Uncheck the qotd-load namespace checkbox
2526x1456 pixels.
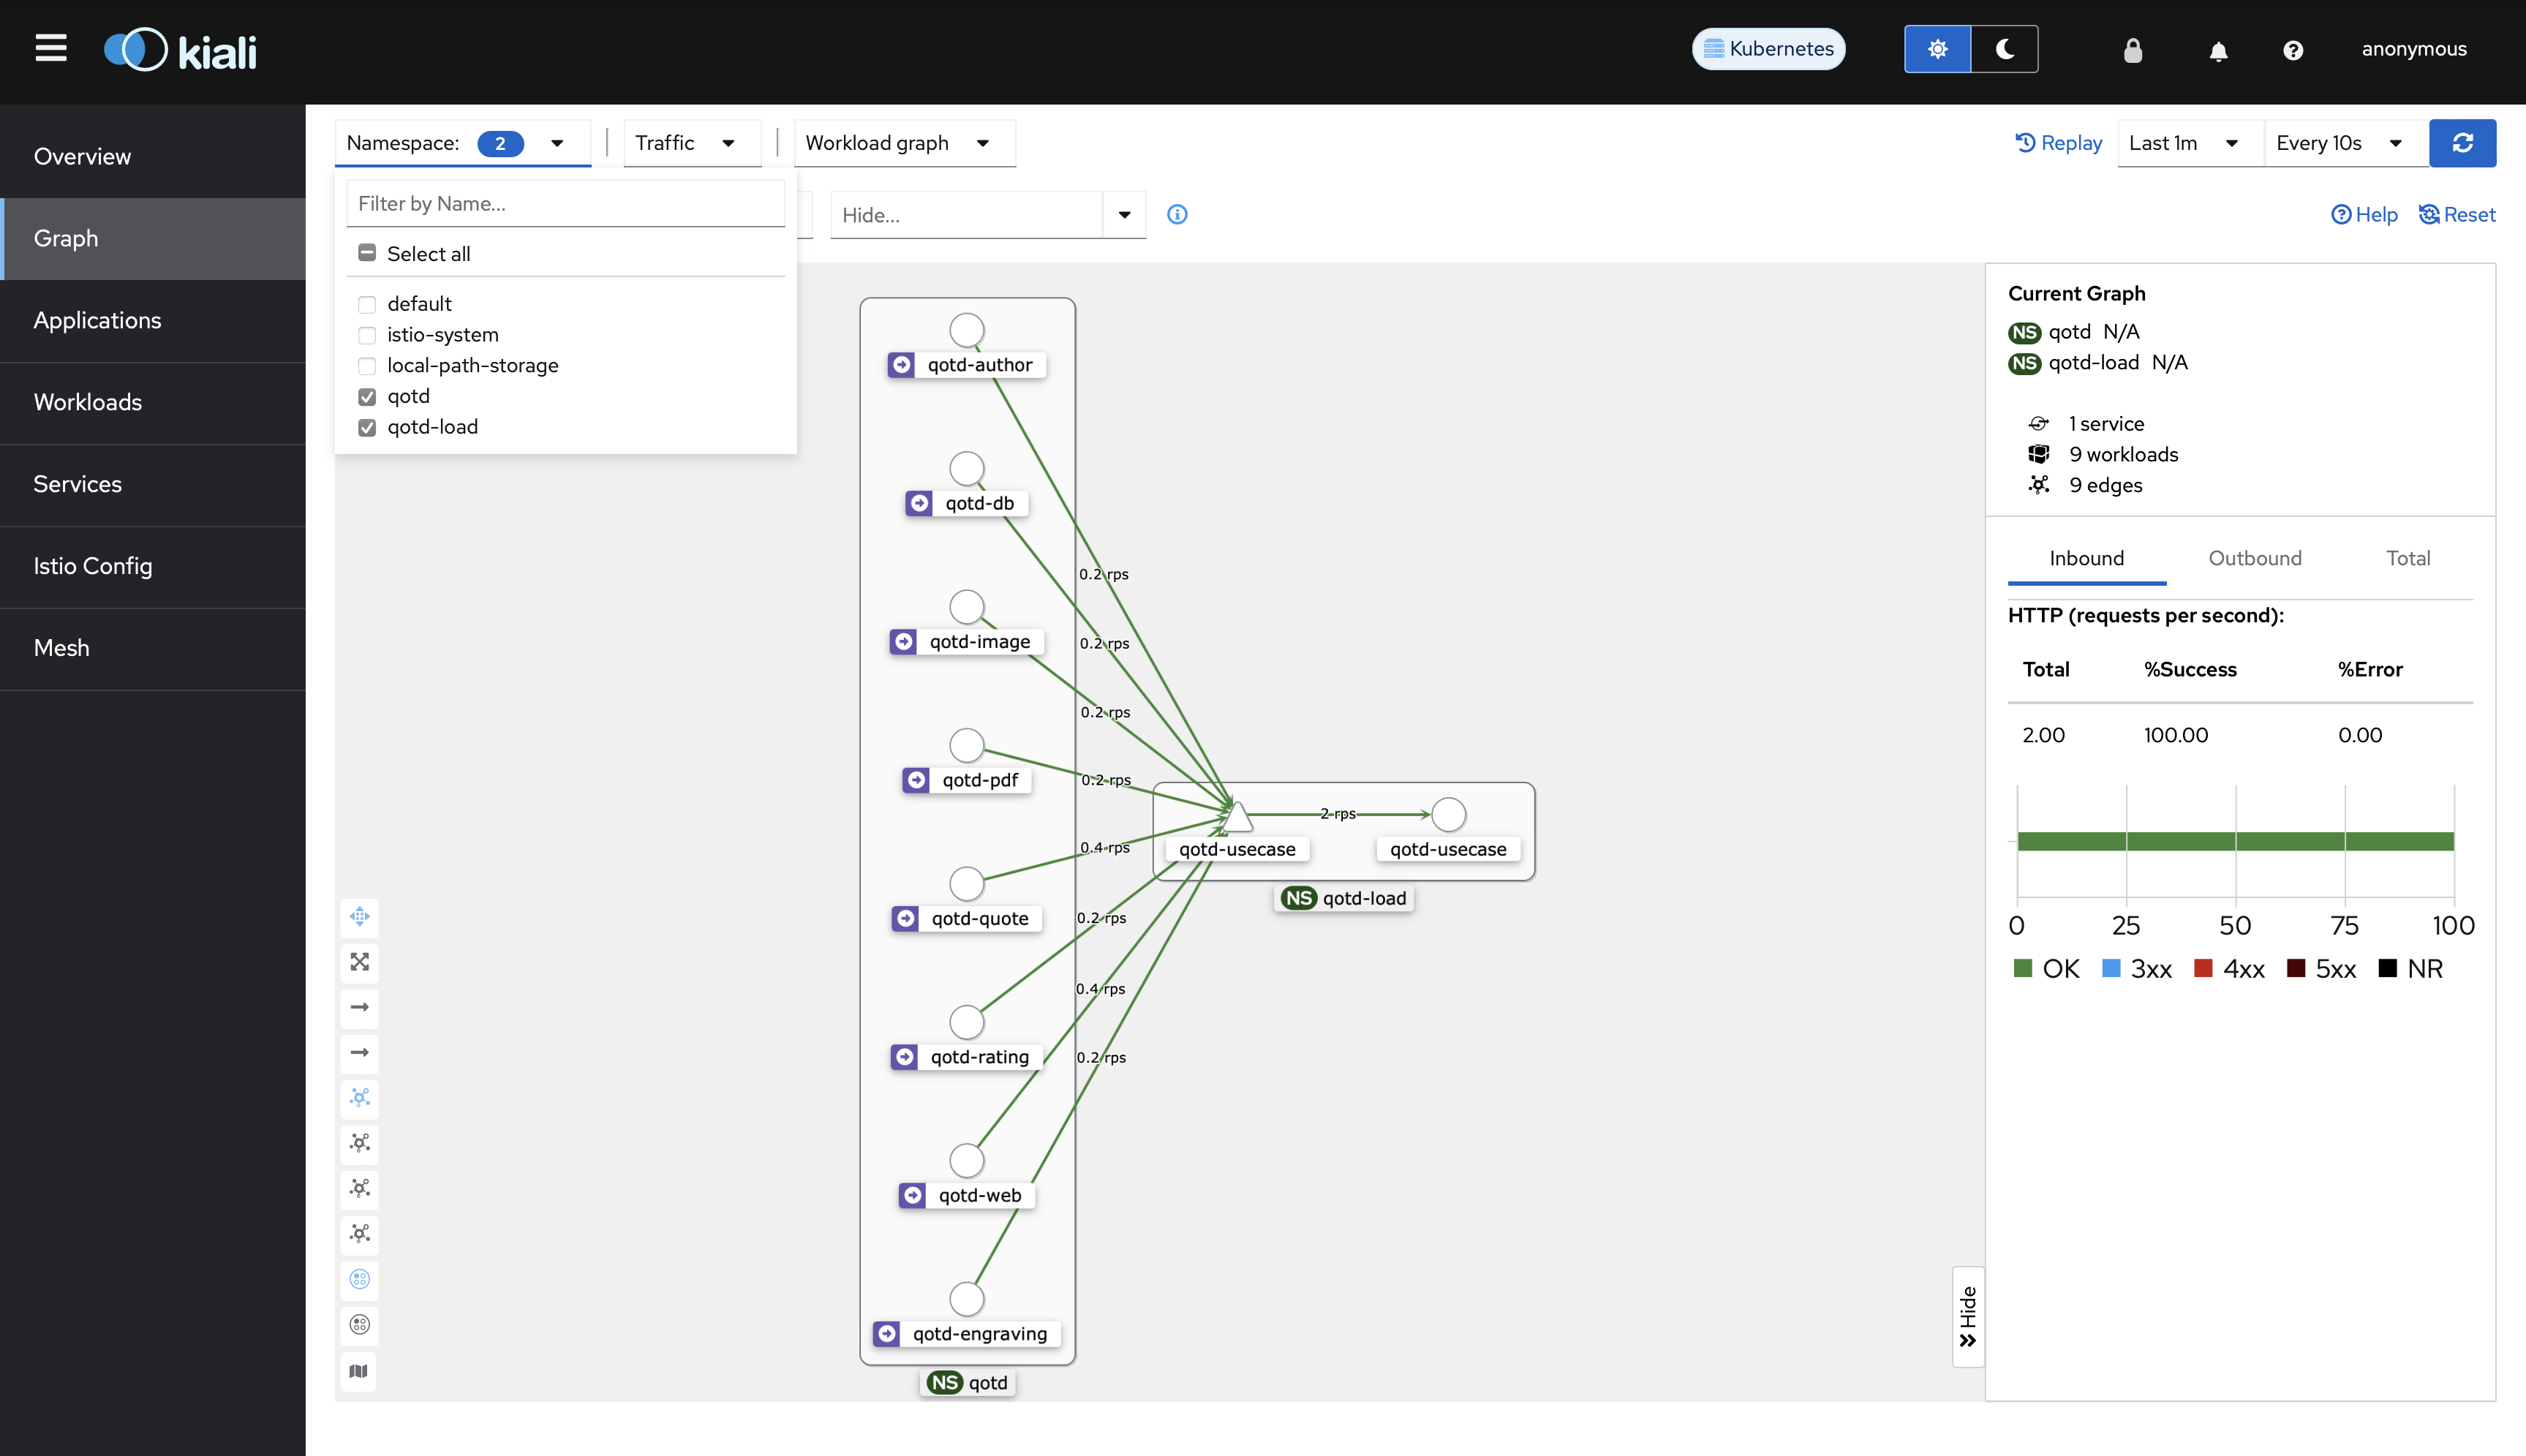pyautogui.click(x=367, y=427)
